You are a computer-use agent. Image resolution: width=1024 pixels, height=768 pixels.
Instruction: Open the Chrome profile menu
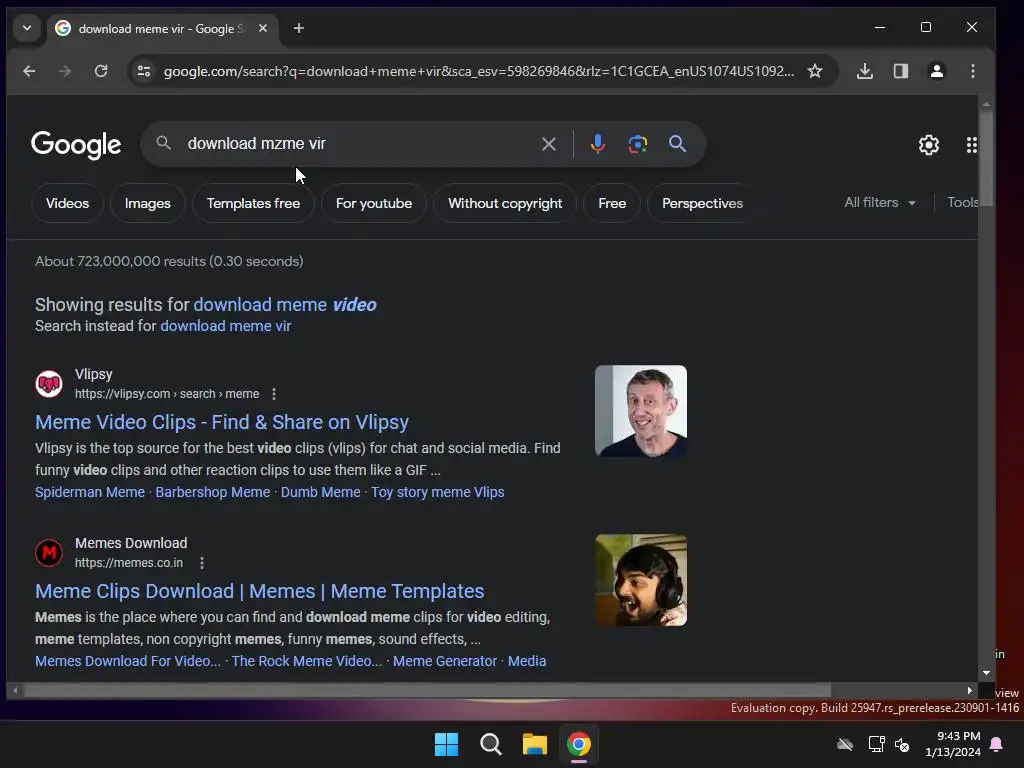point(936,71)
